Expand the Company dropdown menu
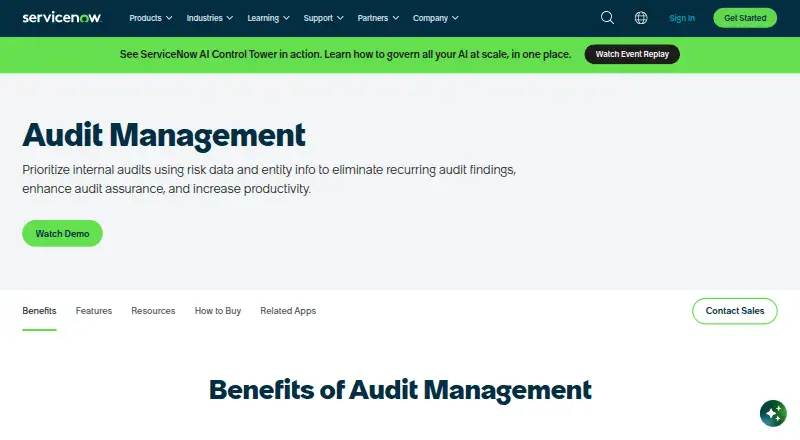The image size is (800, 440). click(436, 18)
